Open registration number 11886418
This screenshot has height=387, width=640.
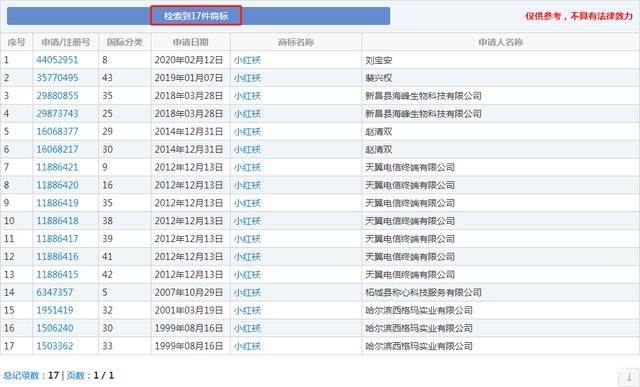click(x=57, y=221)
